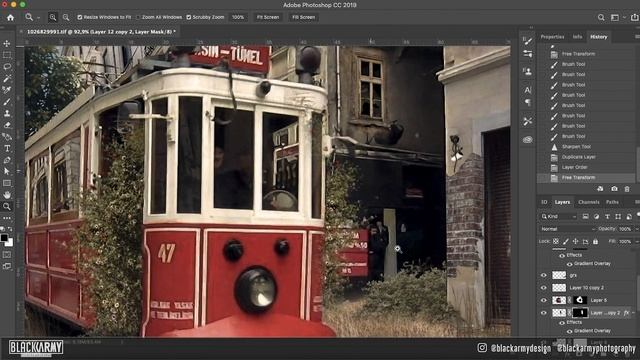The image size is (640, 360).
Task: Open the workspace switcher icon
Action: (615, 17)
